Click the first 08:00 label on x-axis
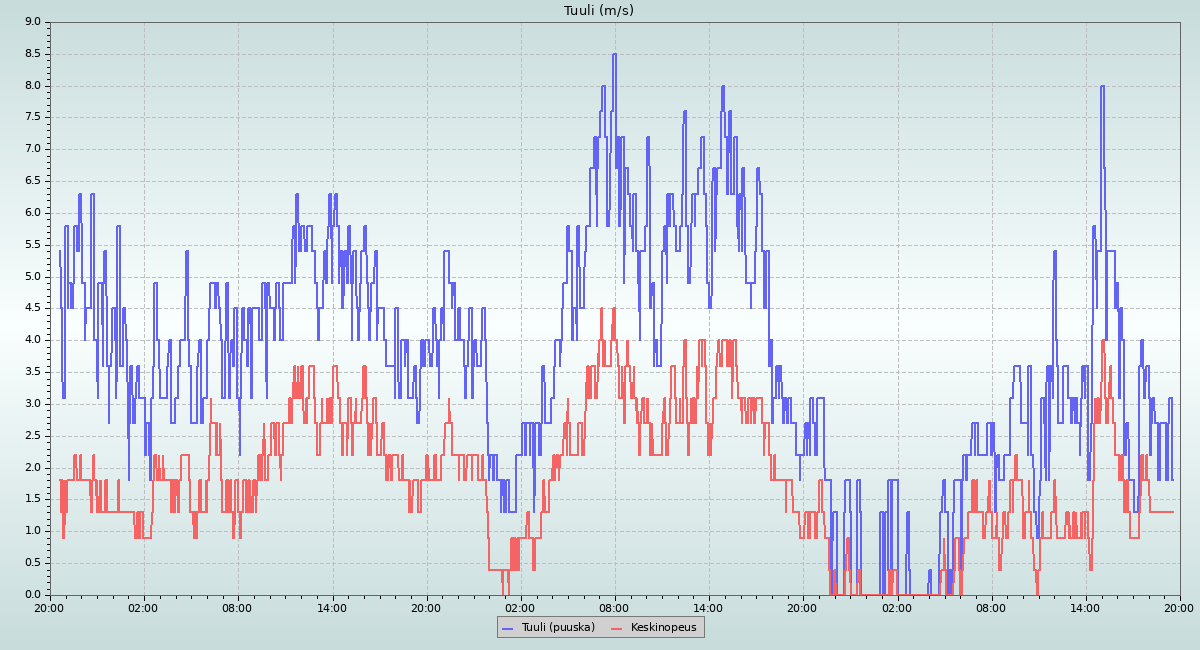 pyautogui.click(x=237, y=607)
